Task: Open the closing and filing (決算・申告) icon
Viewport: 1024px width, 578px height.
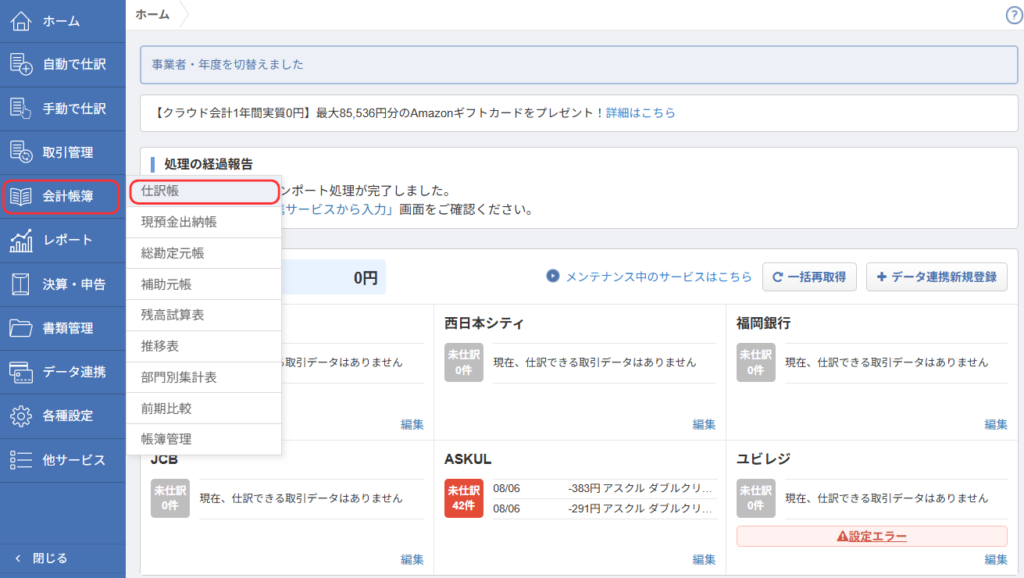Action: pyautogui.click(x=21, y=284)
